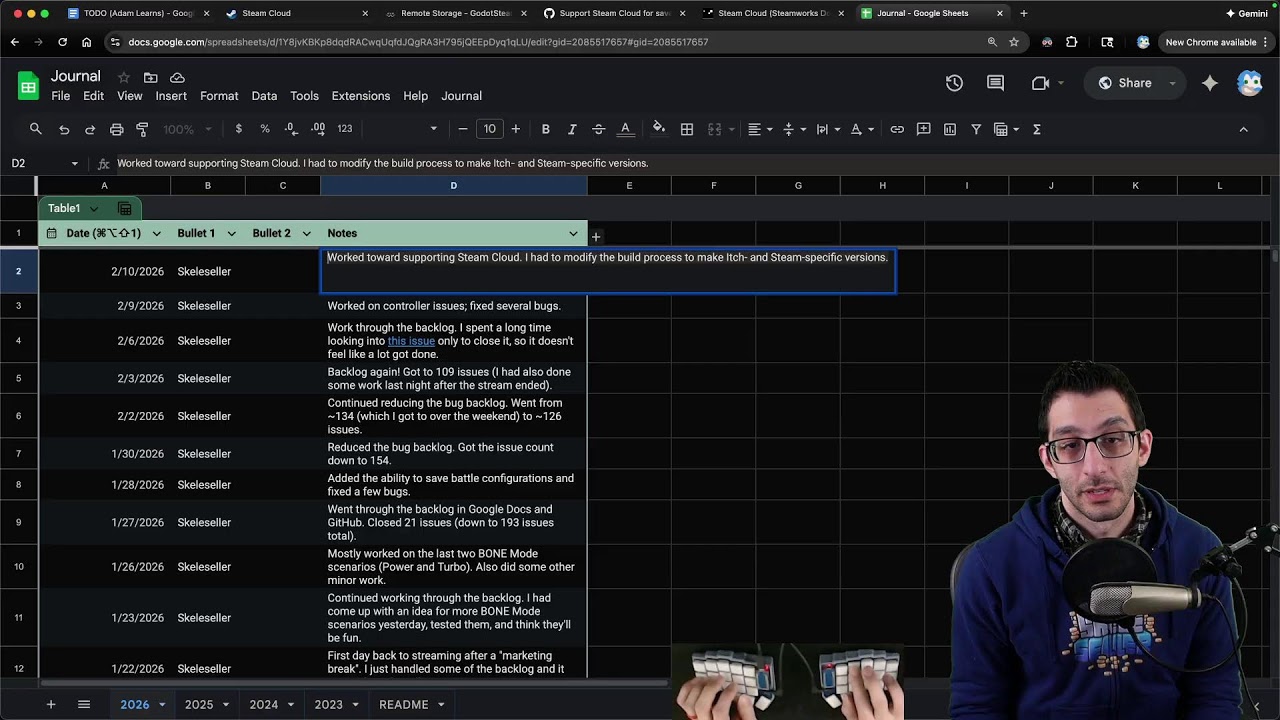View the cloud save status icon
This screenshot has width=1280, height=720.
click(177, 77)
